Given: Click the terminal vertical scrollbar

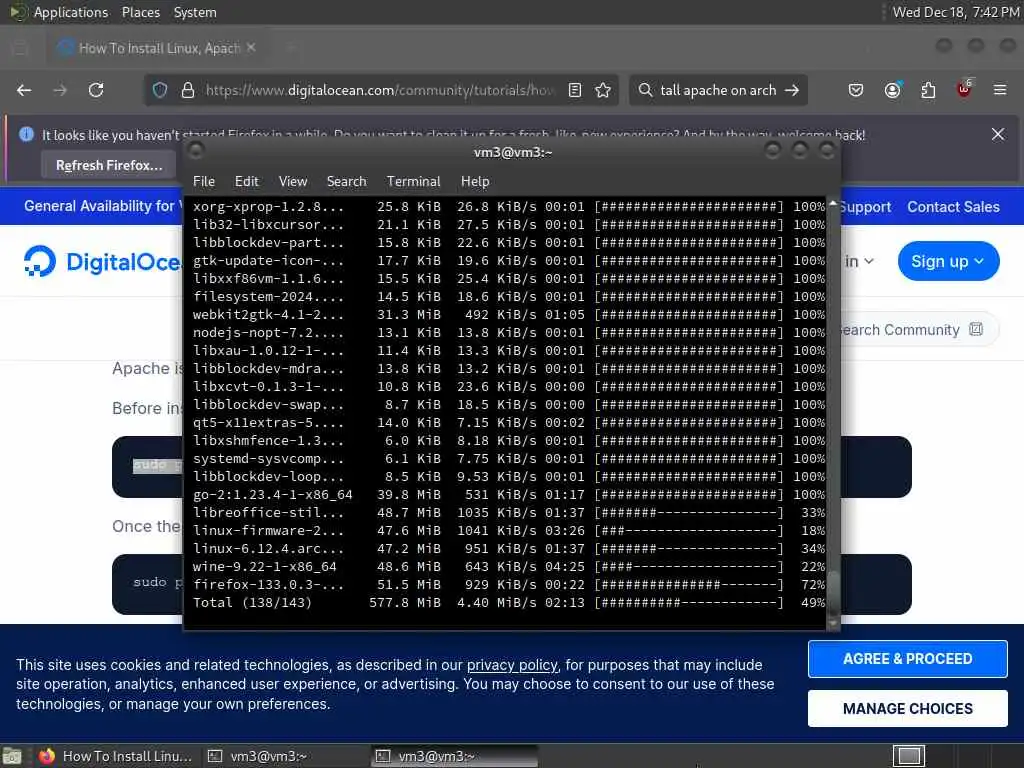Looking at the screenshot, I should click(x=833, y=413).
